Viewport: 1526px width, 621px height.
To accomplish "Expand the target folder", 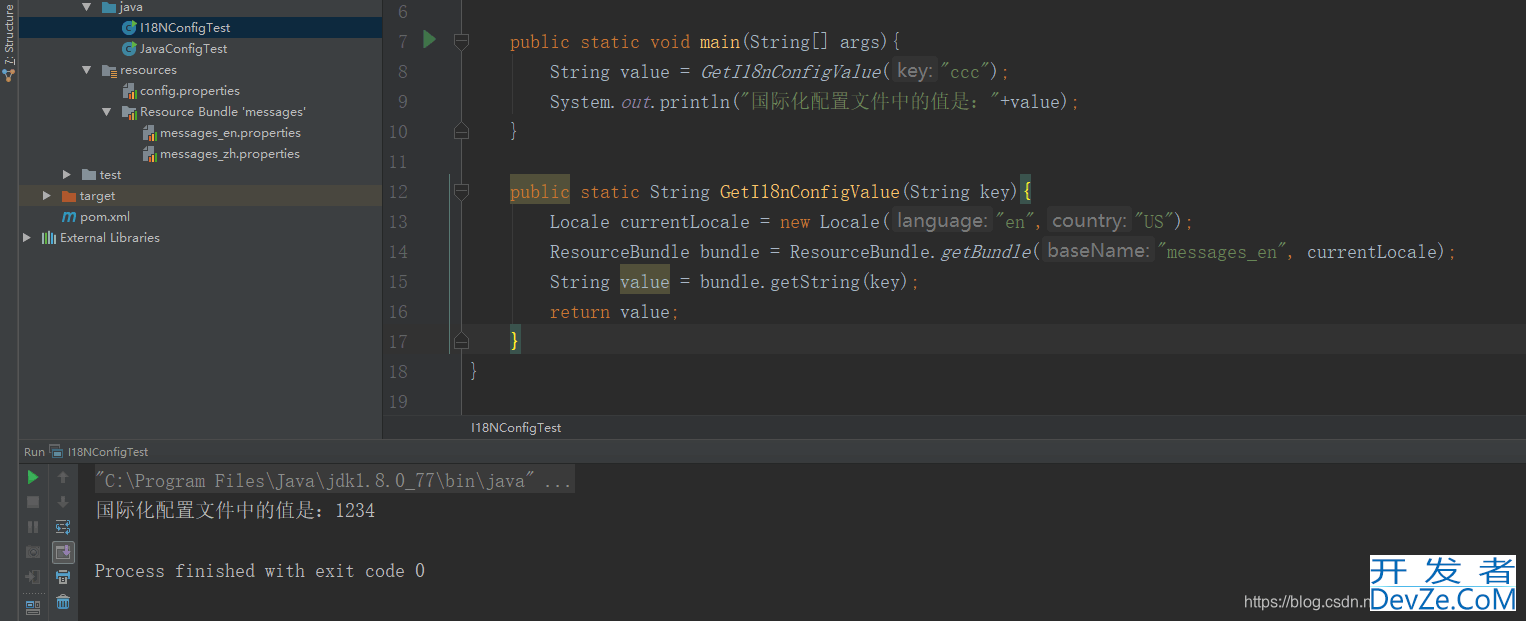I will coord(47,196).
